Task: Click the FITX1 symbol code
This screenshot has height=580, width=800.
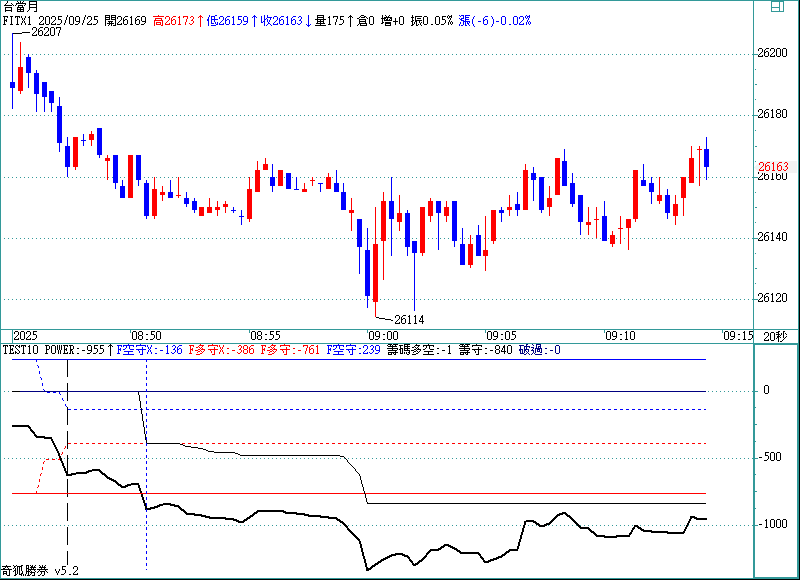Action: click(19, 20)
